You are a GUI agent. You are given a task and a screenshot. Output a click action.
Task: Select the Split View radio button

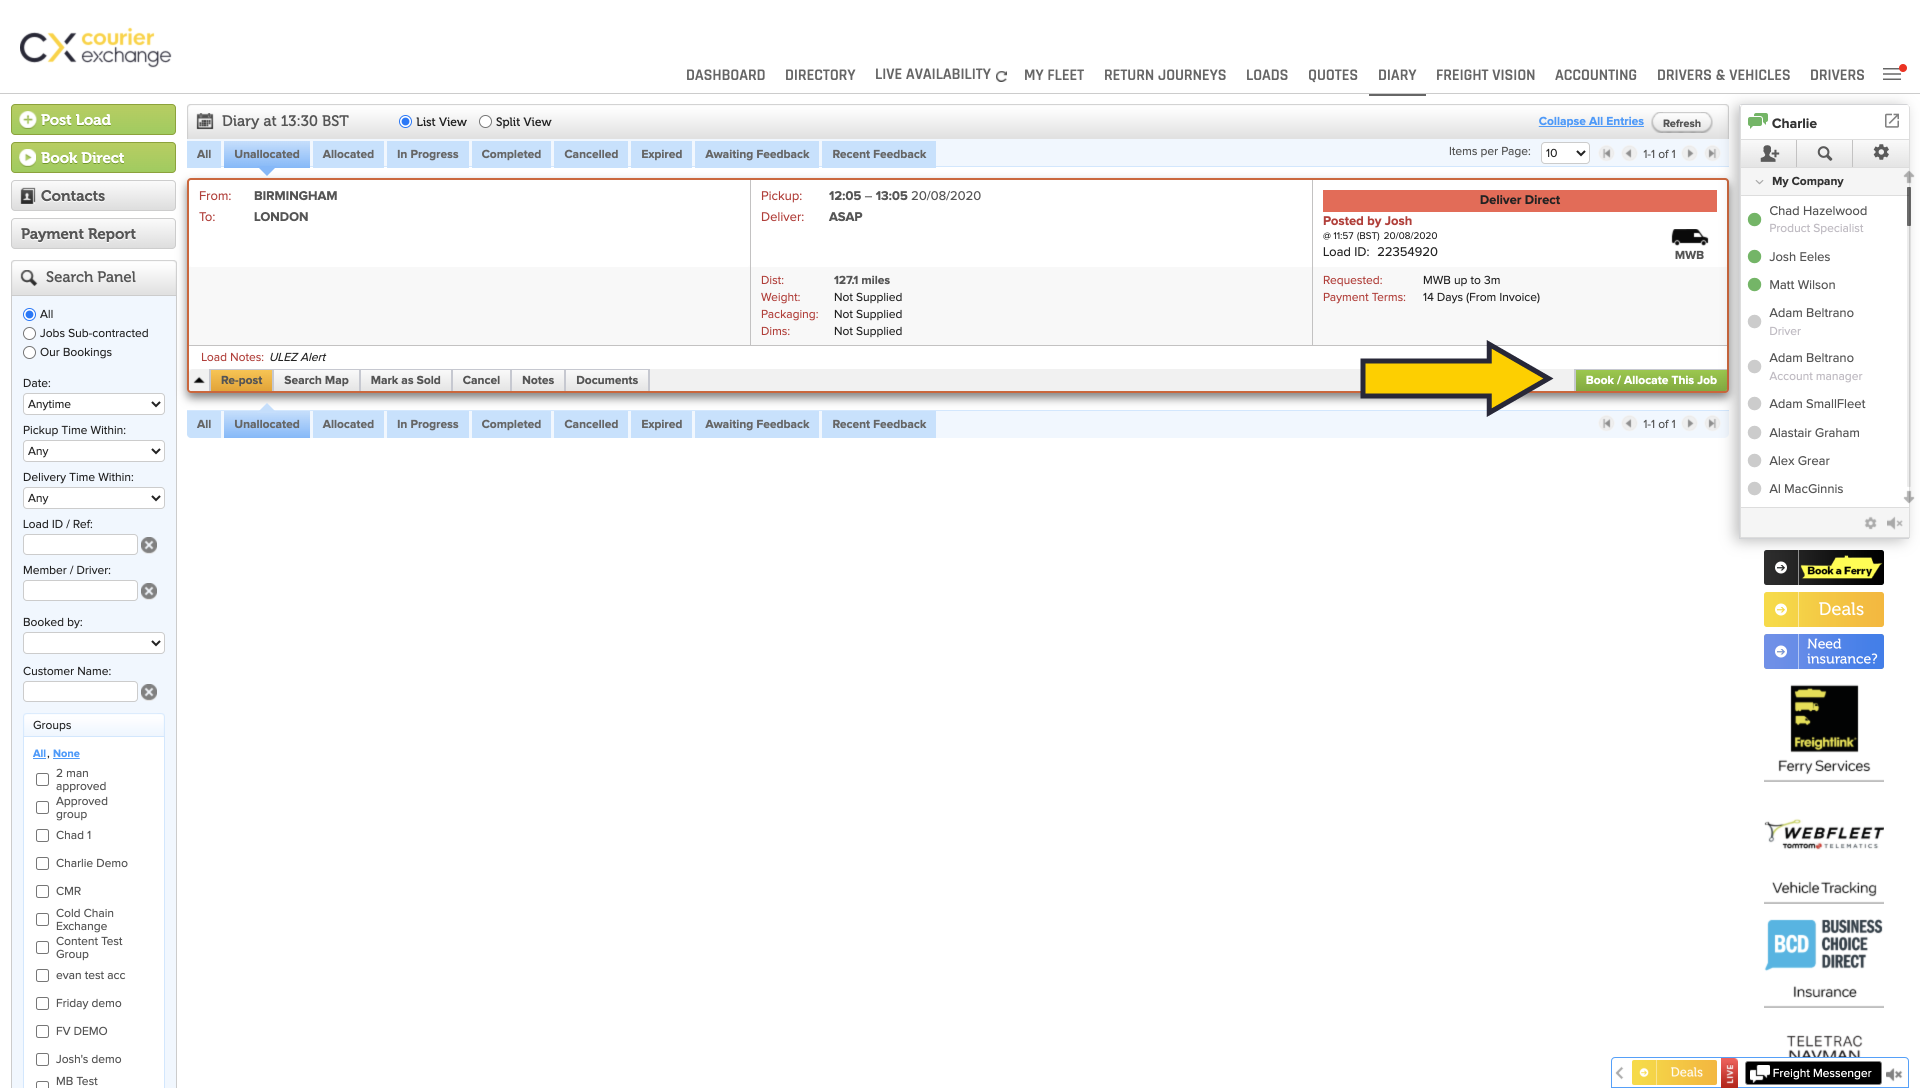click(x=485, y=122)
